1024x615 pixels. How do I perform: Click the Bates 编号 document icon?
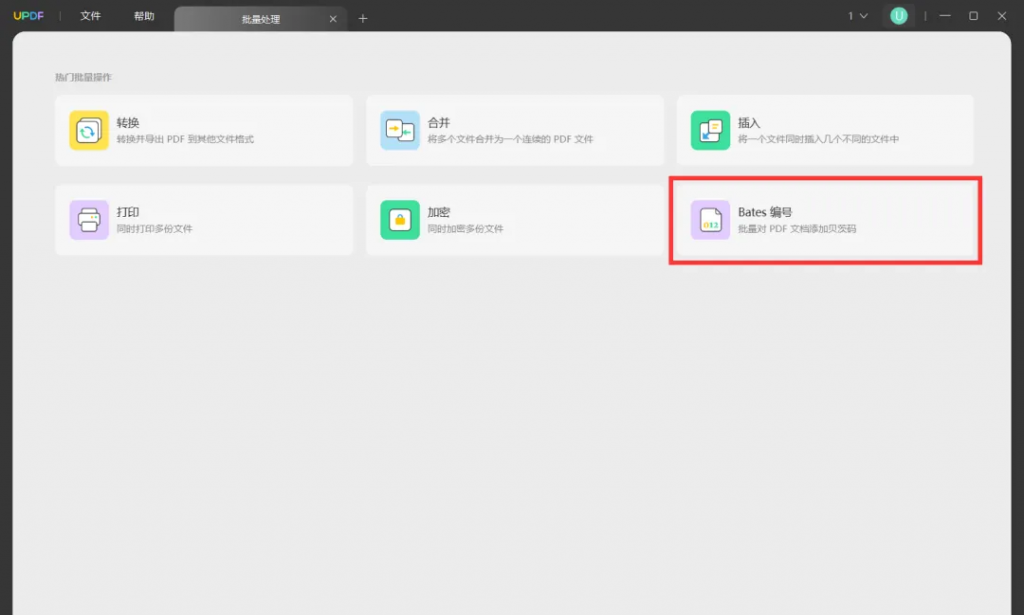711,220
